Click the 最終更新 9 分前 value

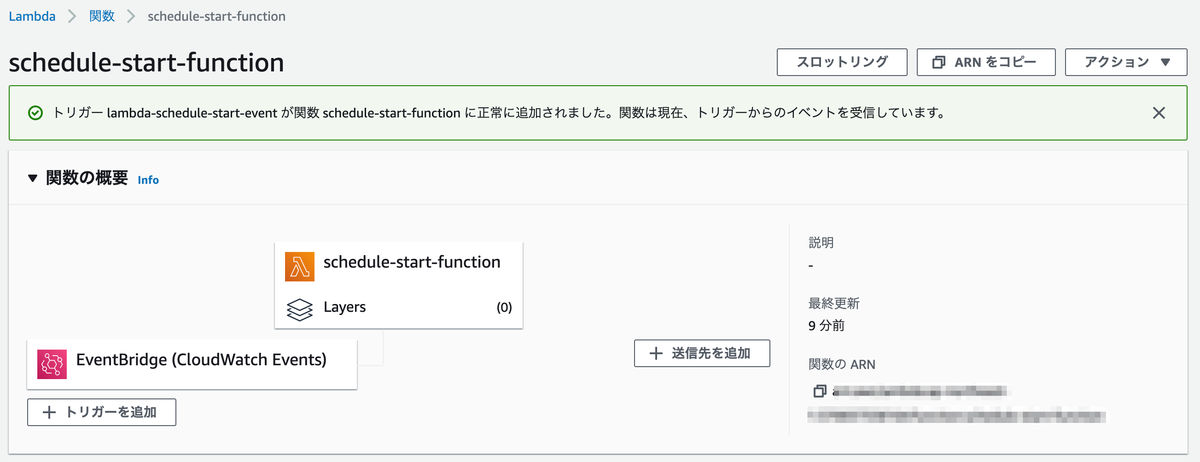click(826, 326)
